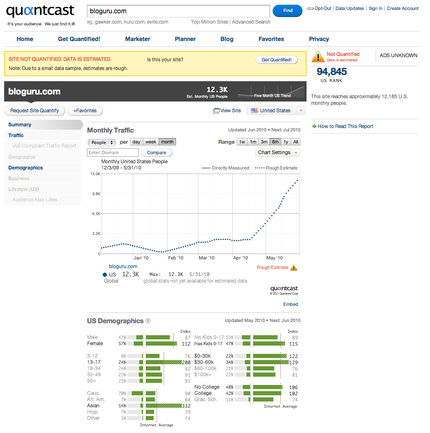
Task: Open the Favorites nav item
Action: [x=271, y=39]
